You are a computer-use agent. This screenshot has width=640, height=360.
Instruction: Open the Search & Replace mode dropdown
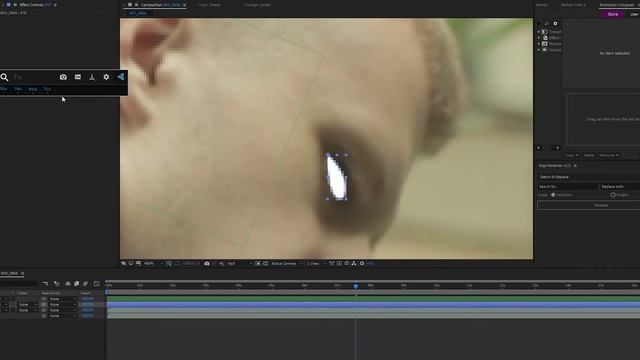click(589, 177)
